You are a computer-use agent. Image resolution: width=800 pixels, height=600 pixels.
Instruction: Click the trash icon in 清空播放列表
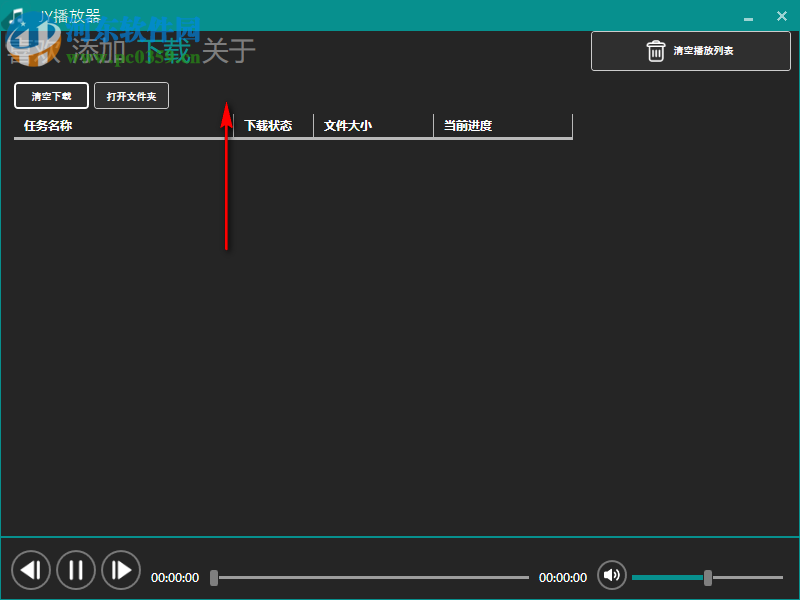[656, 50]
